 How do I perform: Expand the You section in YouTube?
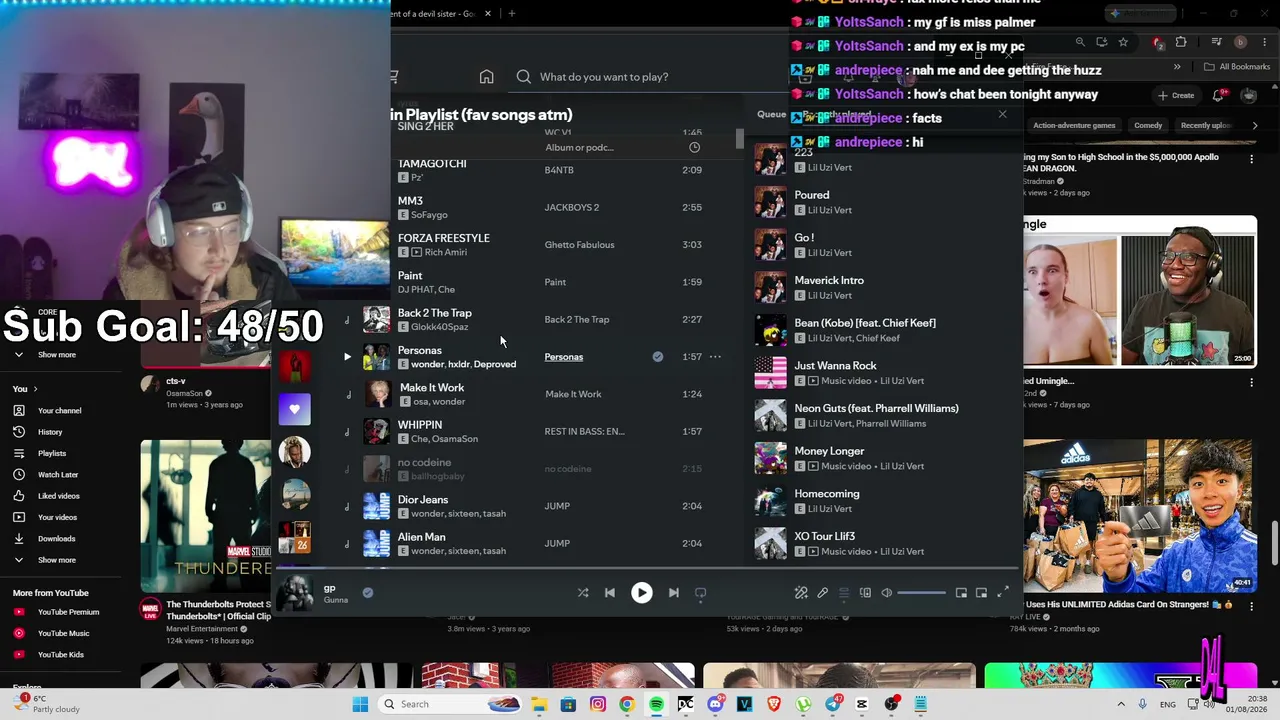24,389
